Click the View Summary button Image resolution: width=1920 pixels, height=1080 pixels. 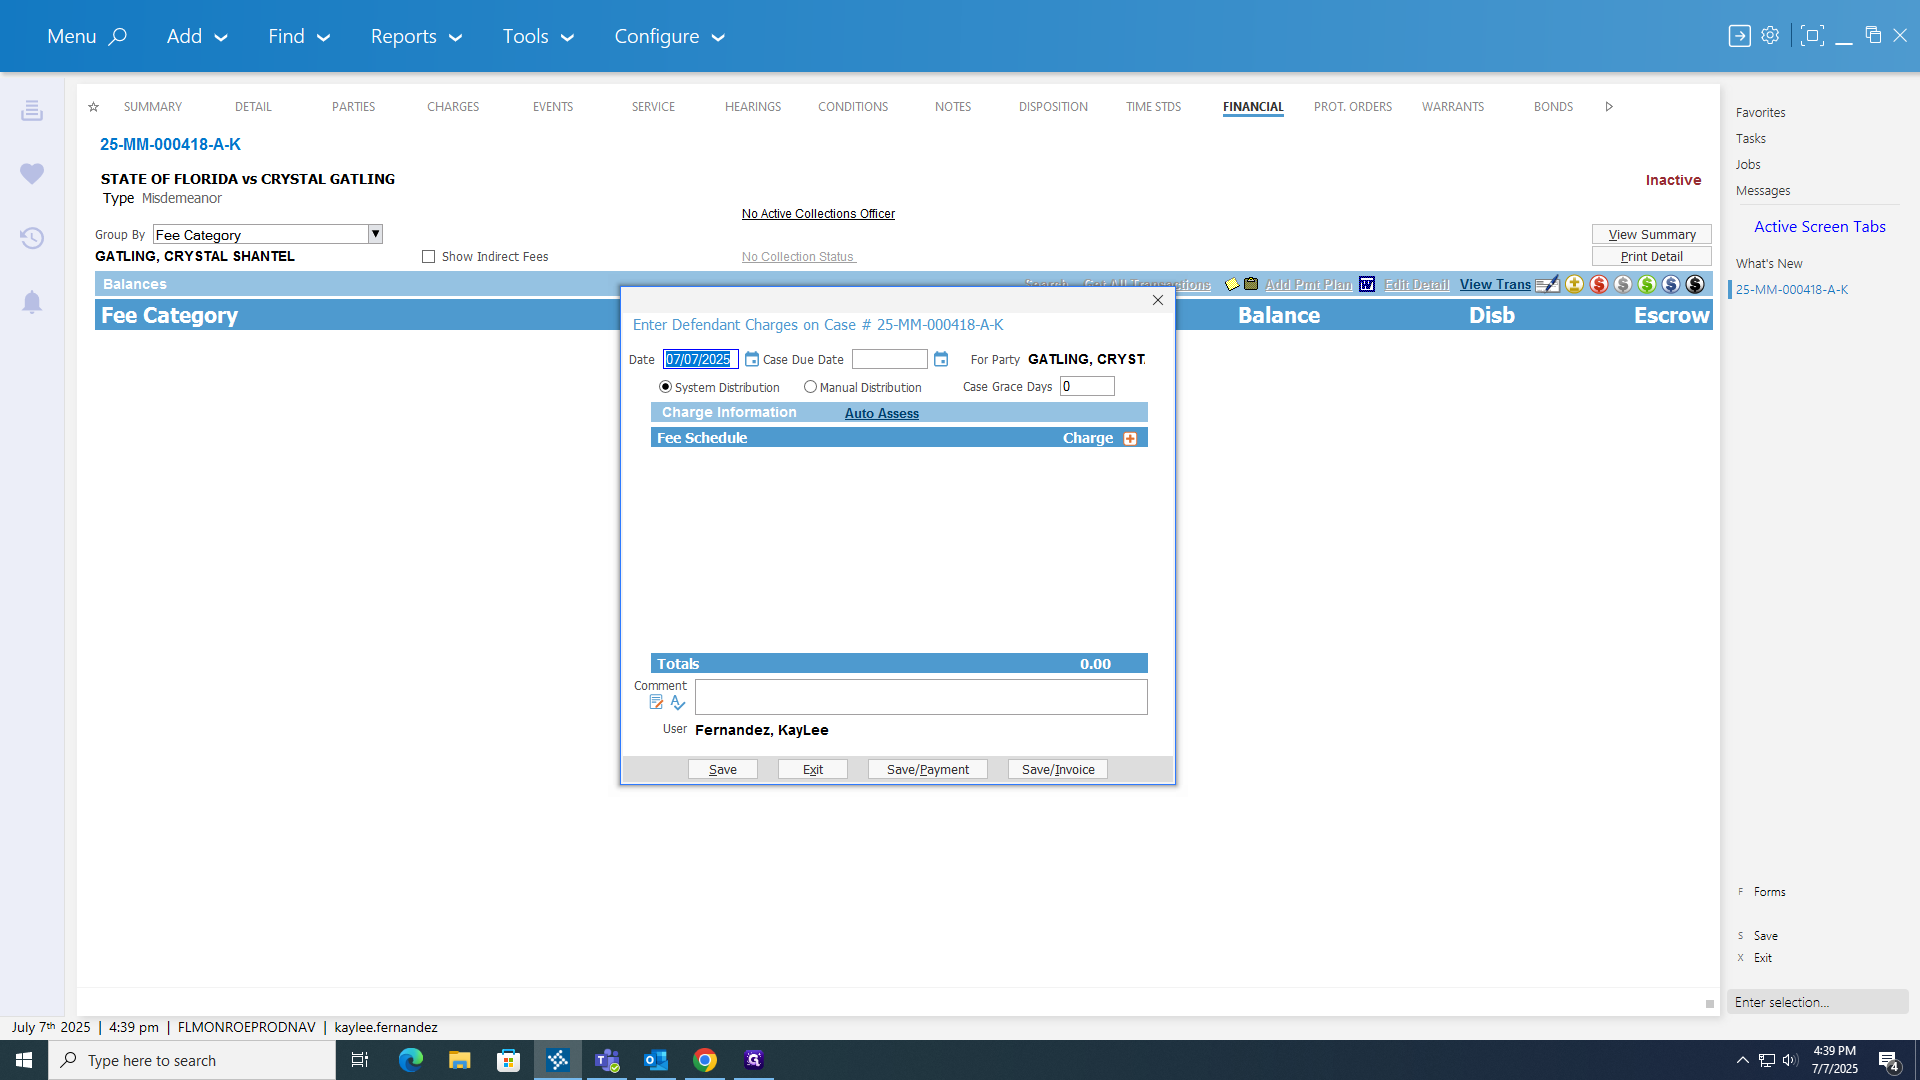click(x=1652, y=234)
